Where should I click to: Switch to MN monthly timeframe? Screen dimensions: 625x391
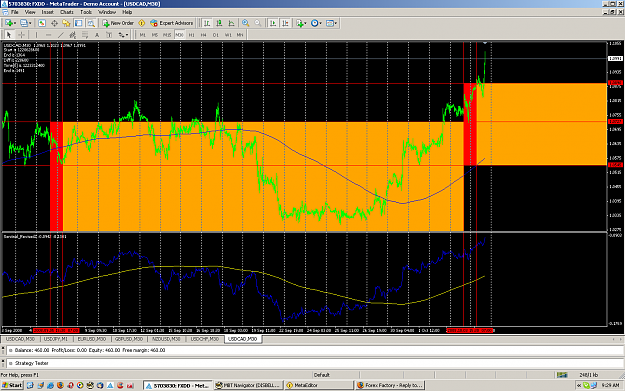(x=240, y=35)
